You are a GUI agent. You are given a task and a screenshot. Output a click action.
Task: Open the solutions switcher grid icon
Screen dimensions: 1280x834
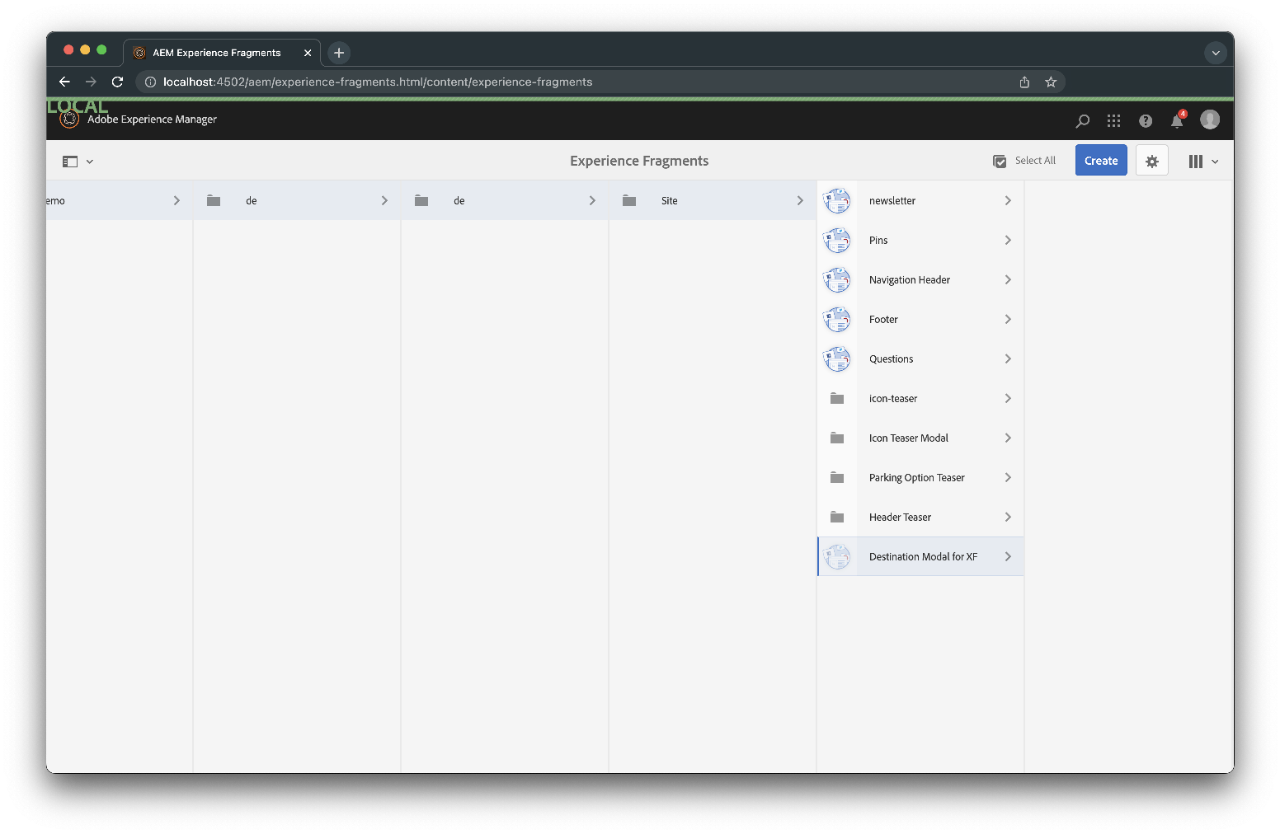(1113, 120)
